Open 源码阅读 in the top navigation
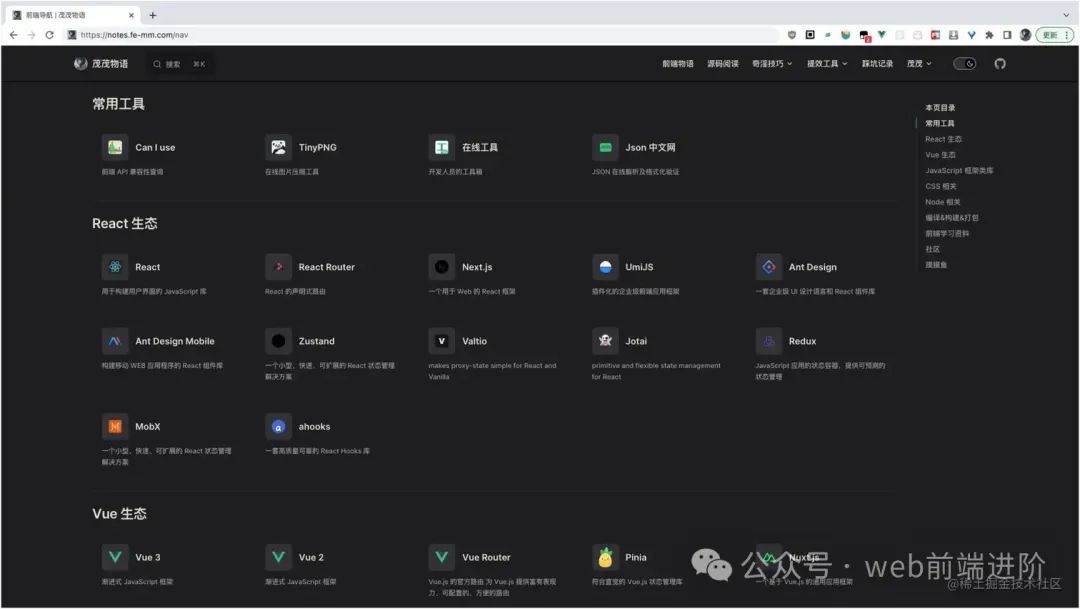Screen dimensions: 1080x609 (x=723, y=64)
